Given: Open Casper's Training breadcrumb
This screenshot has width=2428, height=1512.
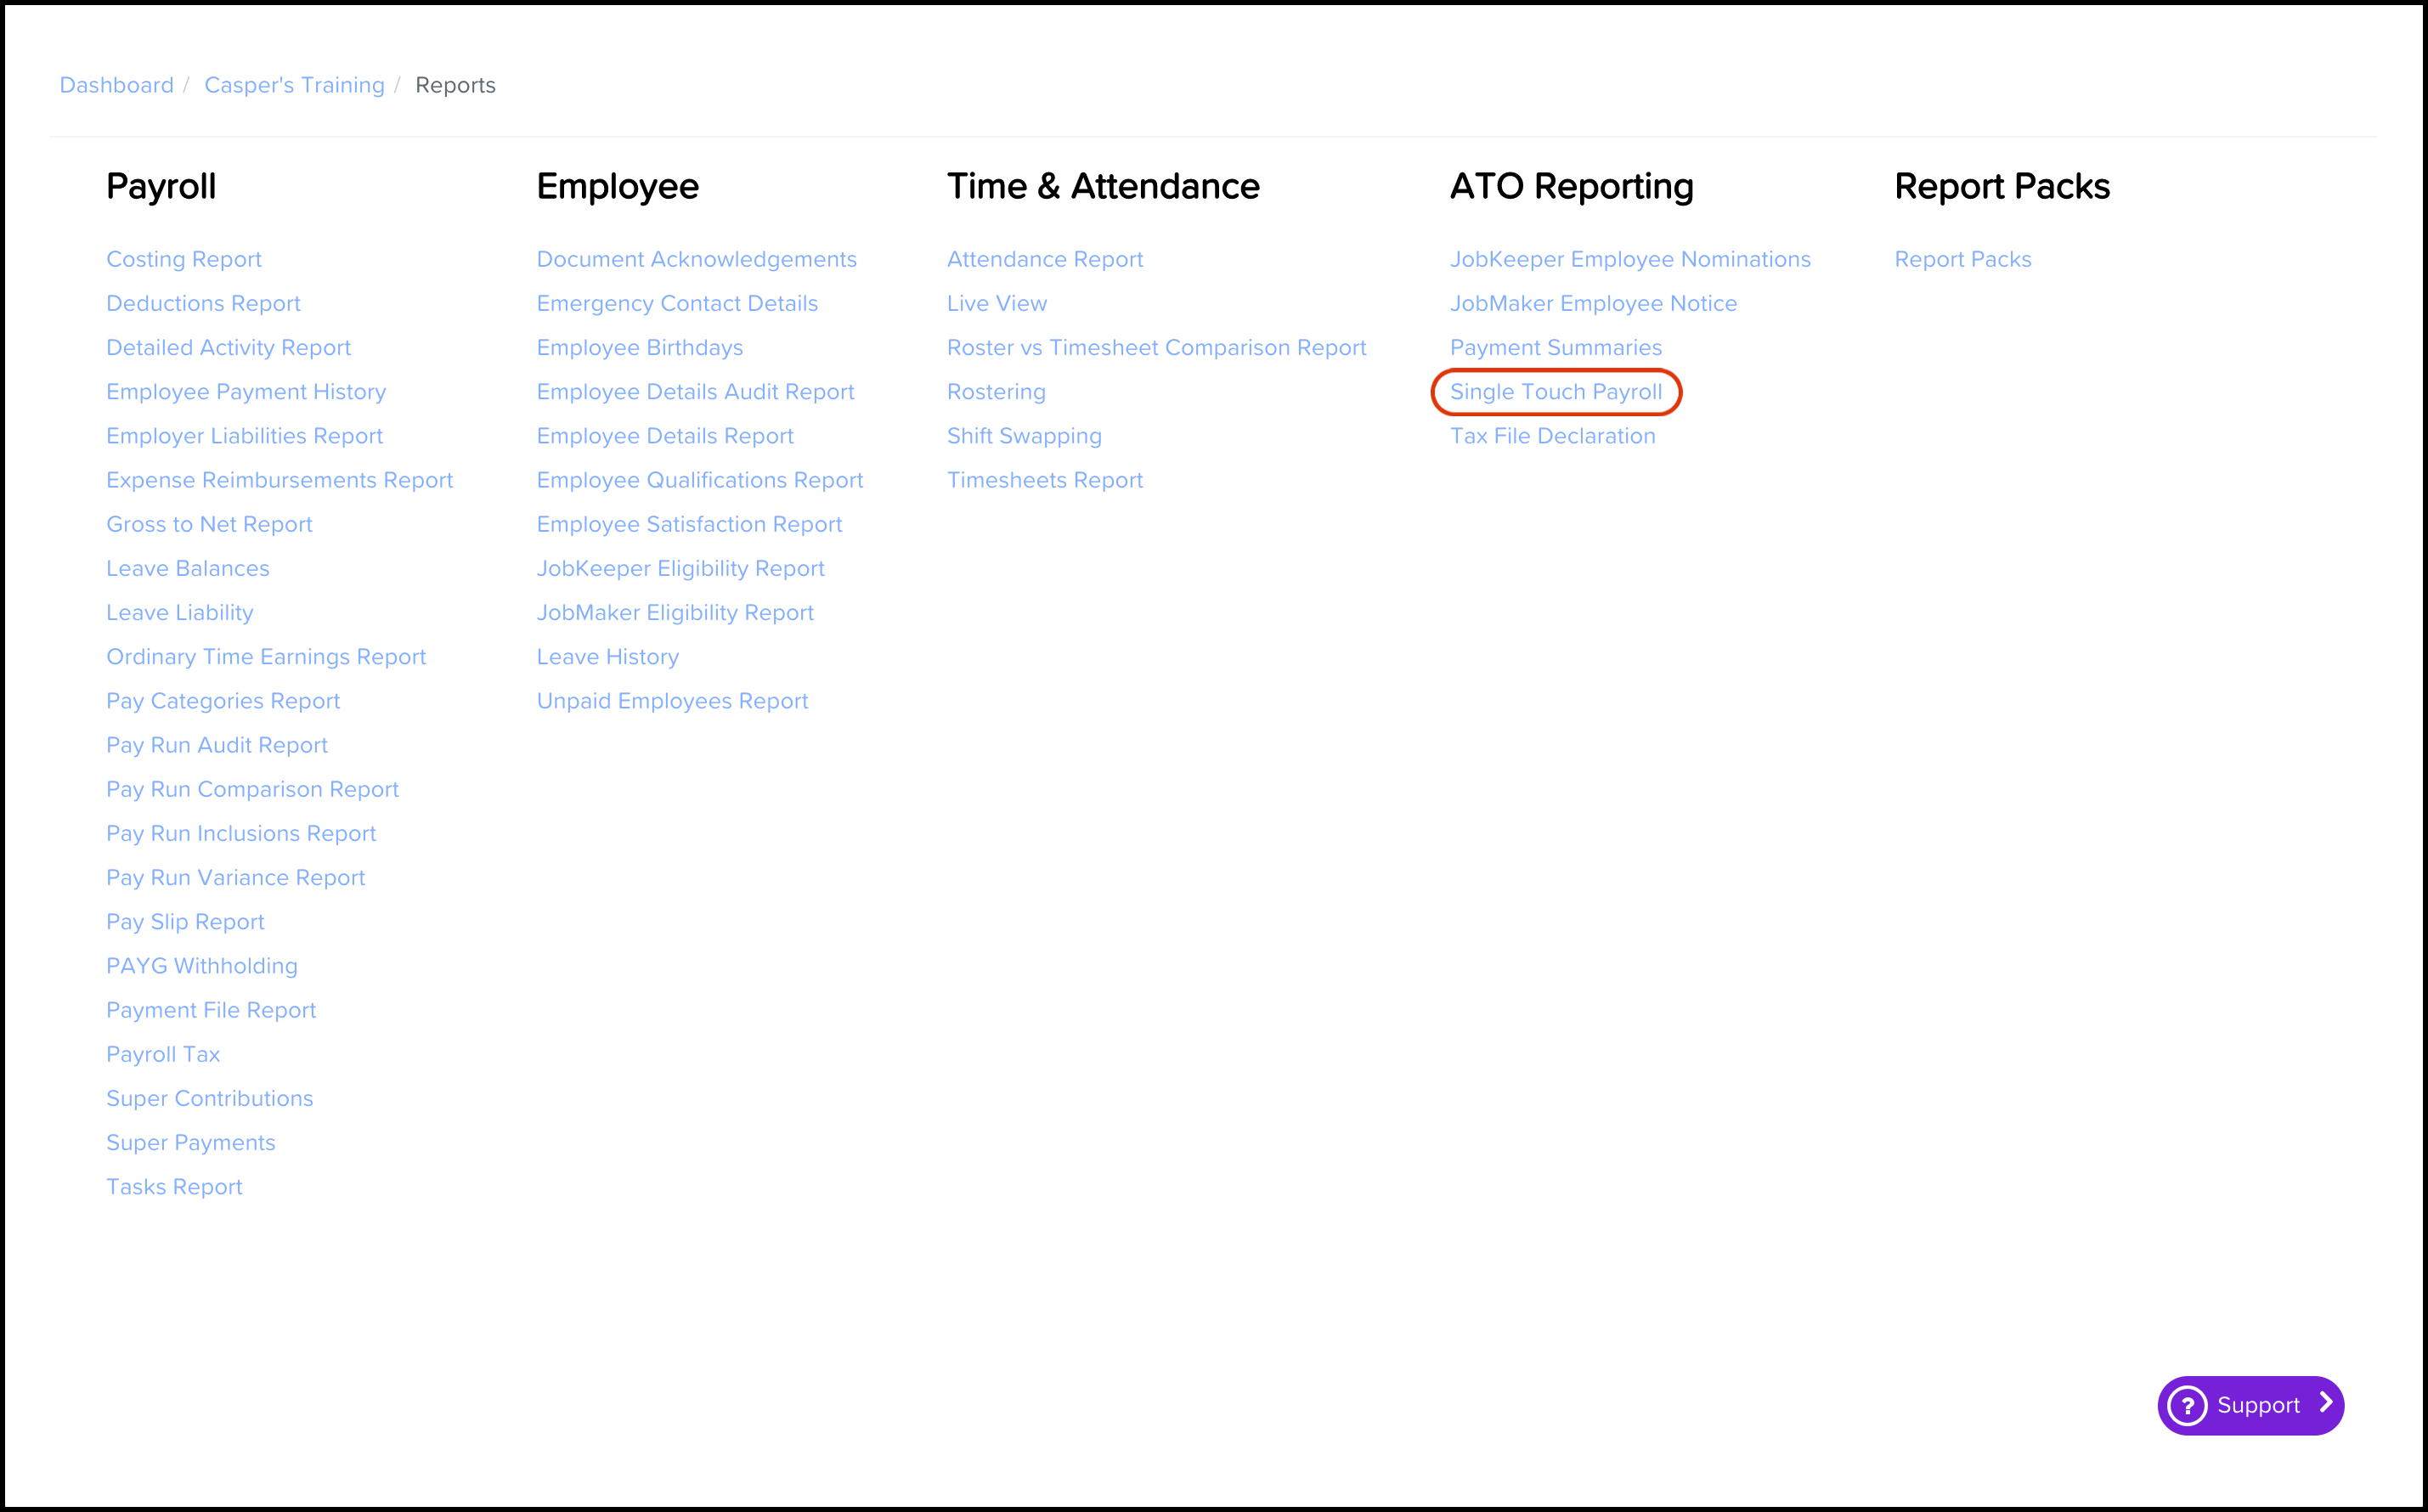Looking at the screenshot, I should tap(294, 85).
